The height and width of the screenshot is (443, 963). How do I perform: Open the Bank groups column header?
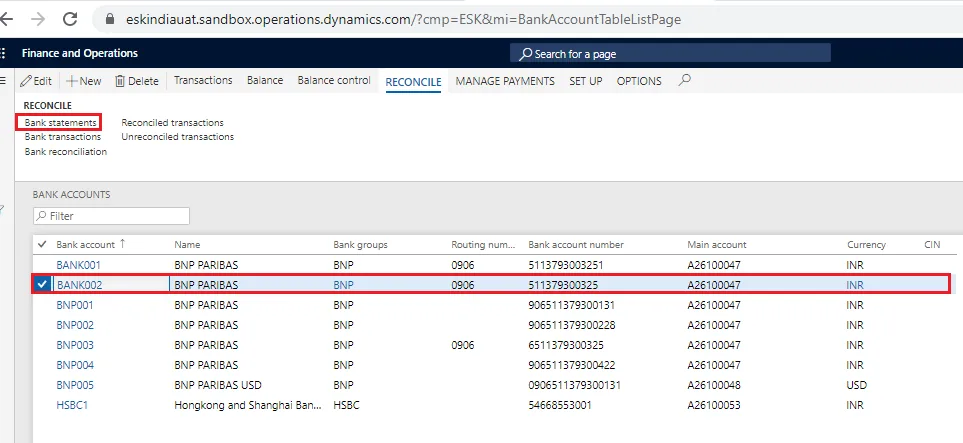pyautogui.click(x=361, y=245)
